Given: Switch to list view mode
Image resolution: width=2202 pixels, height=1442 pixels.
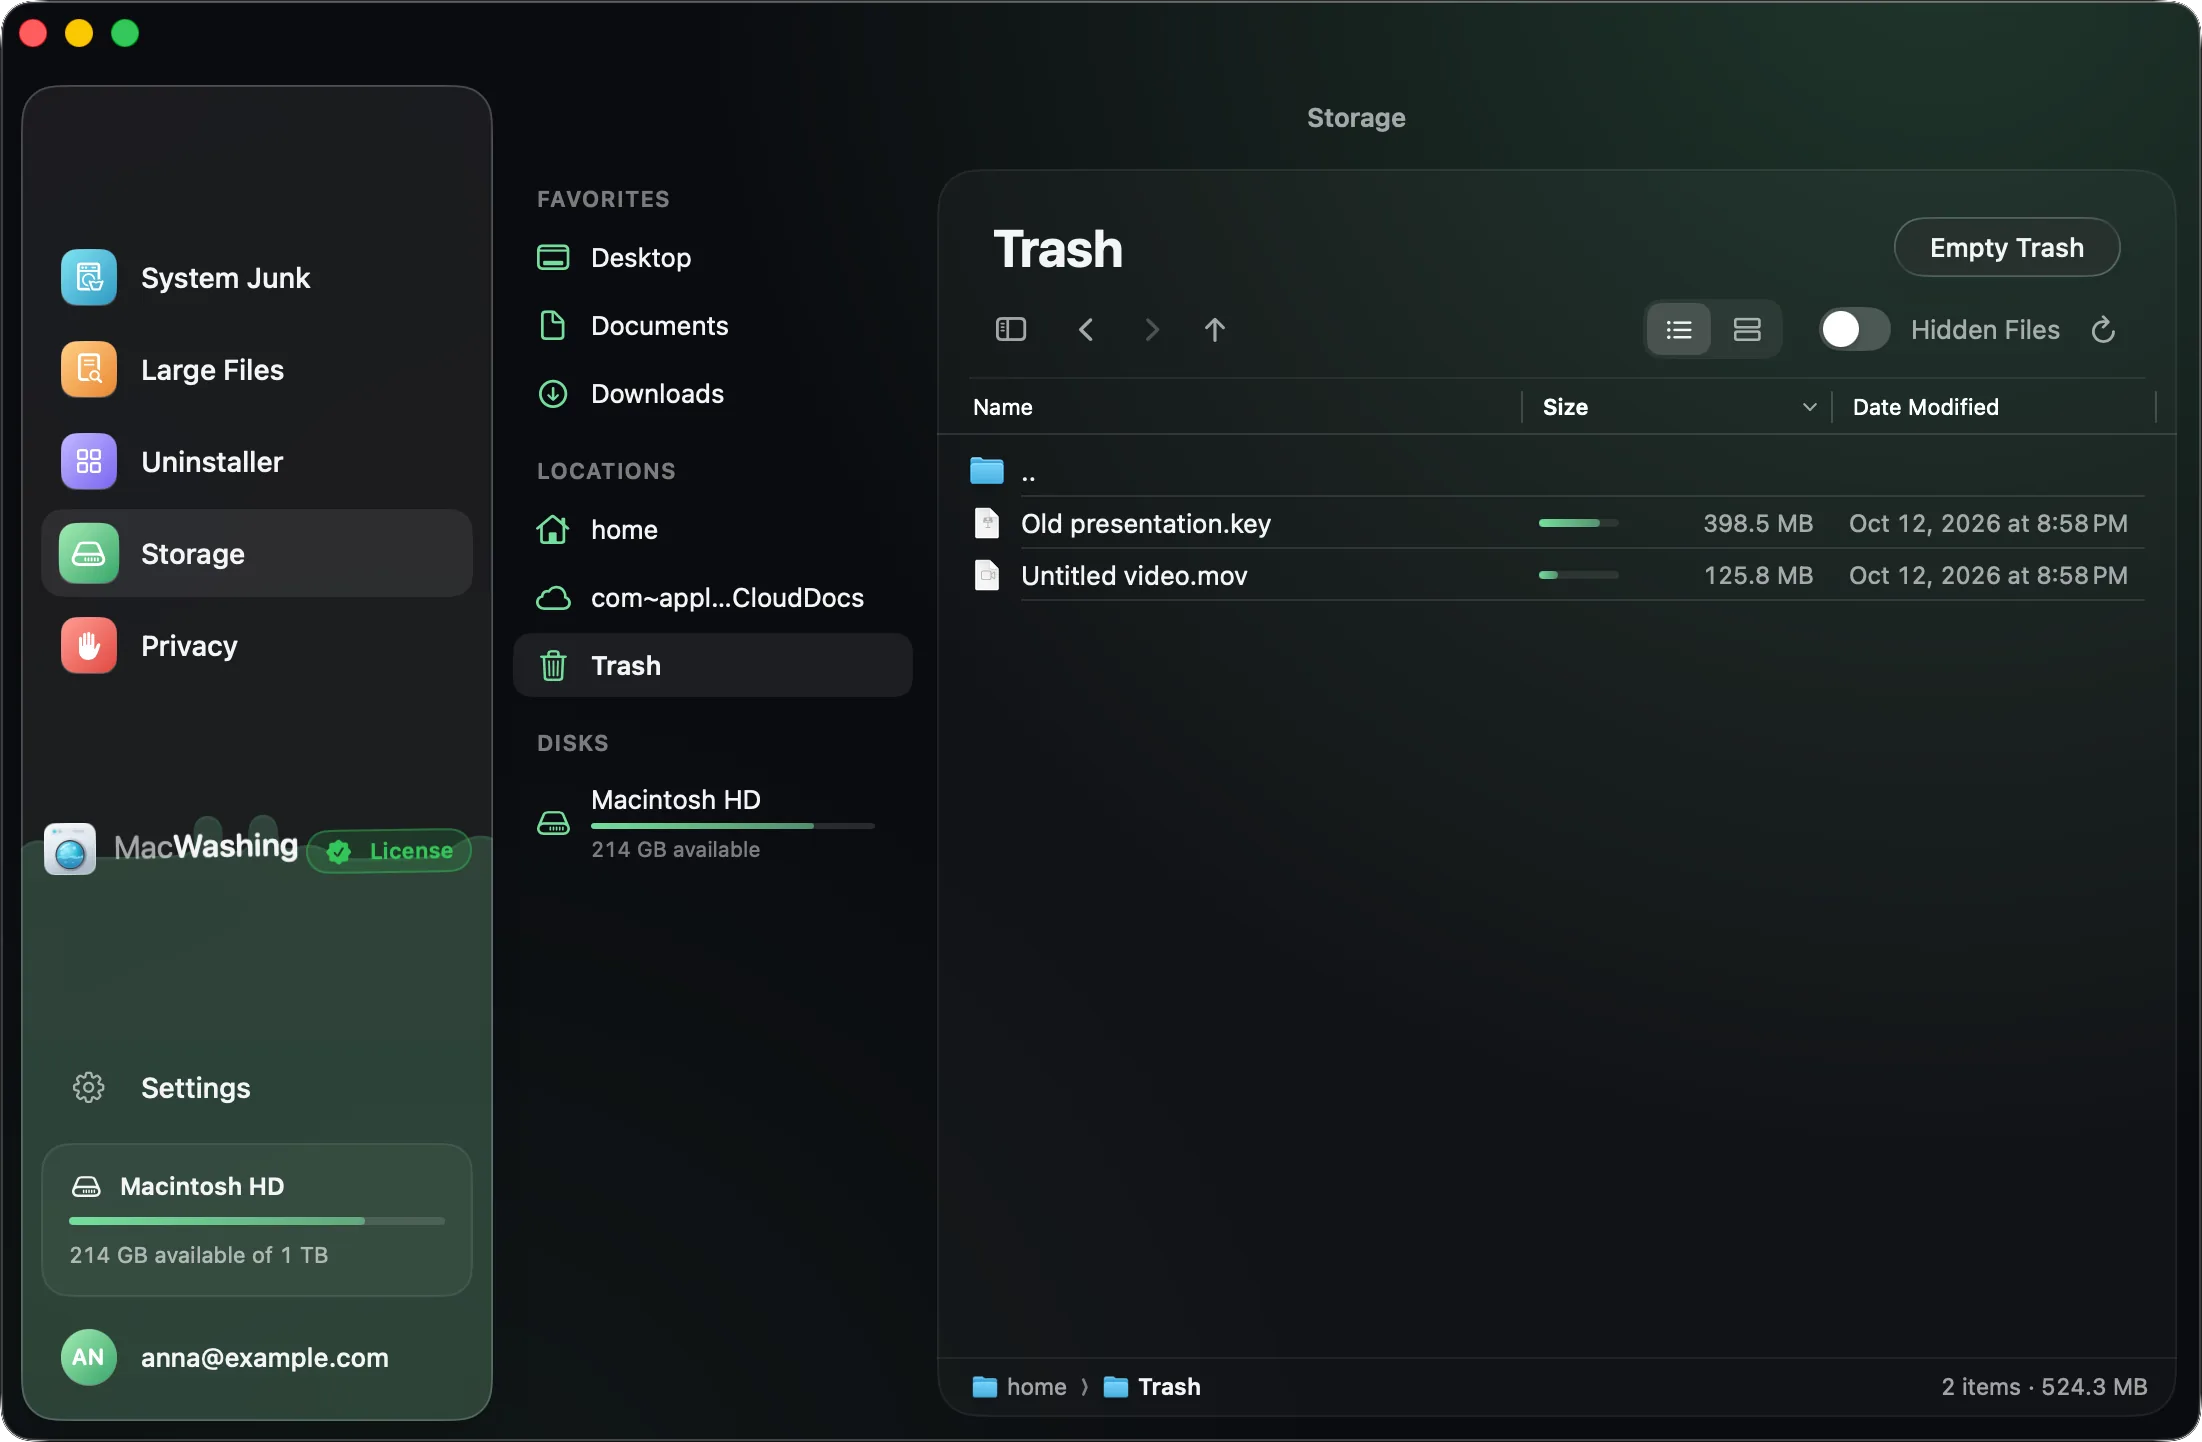Looking at the screenshot, I should coord(1679,329).
